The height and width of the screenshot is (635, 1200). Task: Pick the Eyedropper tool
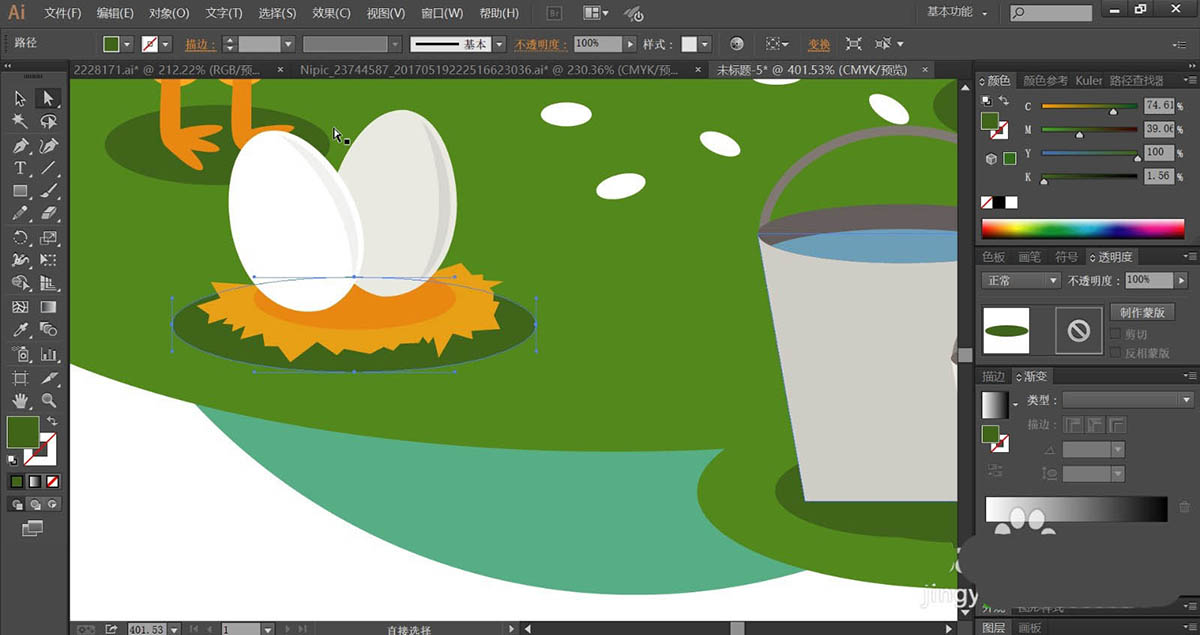(x=20, y=330)
